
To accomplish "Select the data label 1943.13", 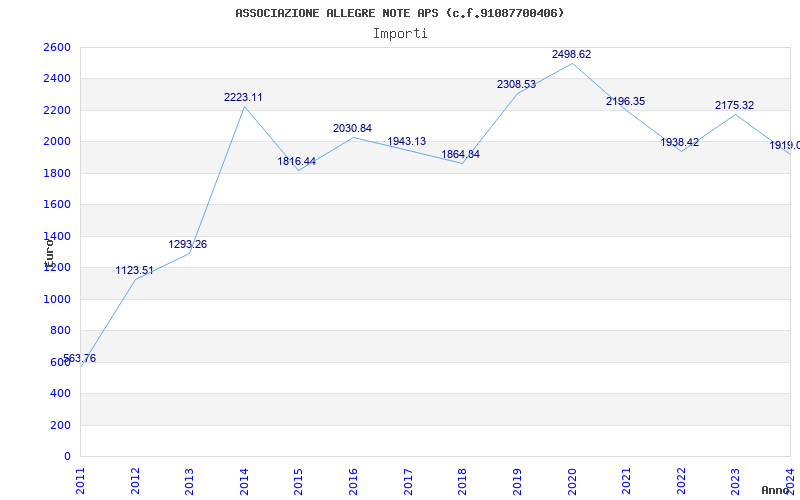I will pyautogui.click(x=407, y=141).
